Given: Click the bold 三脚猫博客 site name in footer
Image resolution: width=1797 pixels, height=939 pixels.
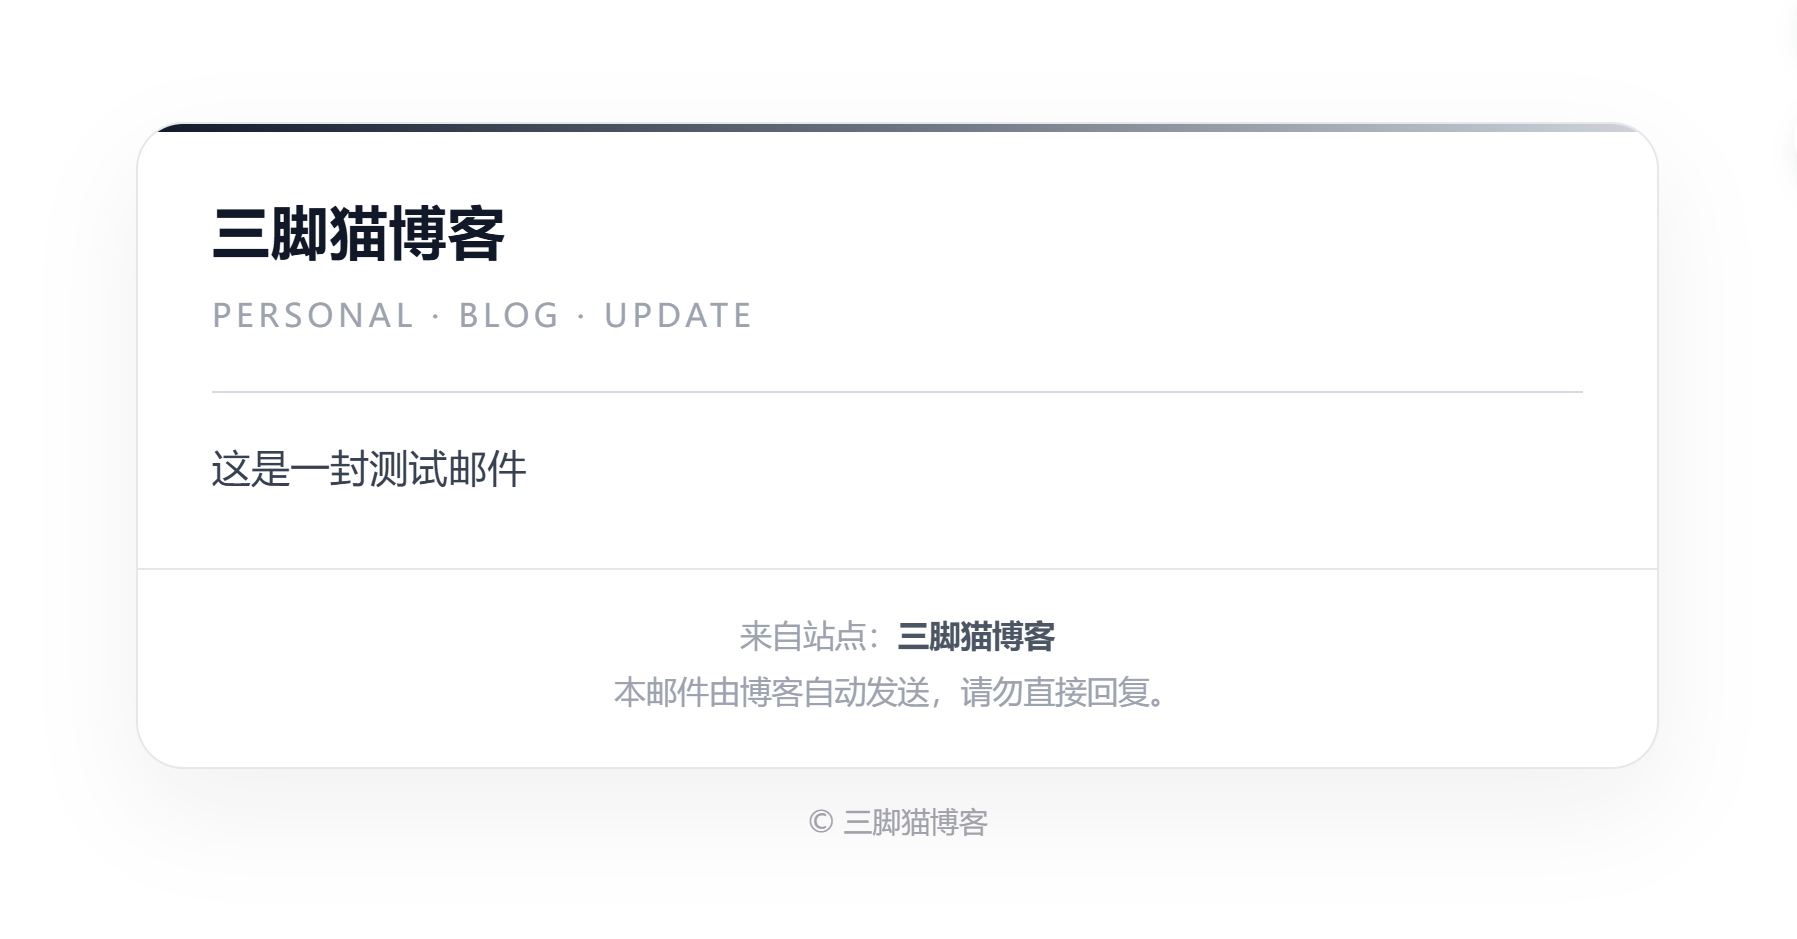Looking at the screenshot, I should click(976, 636).
